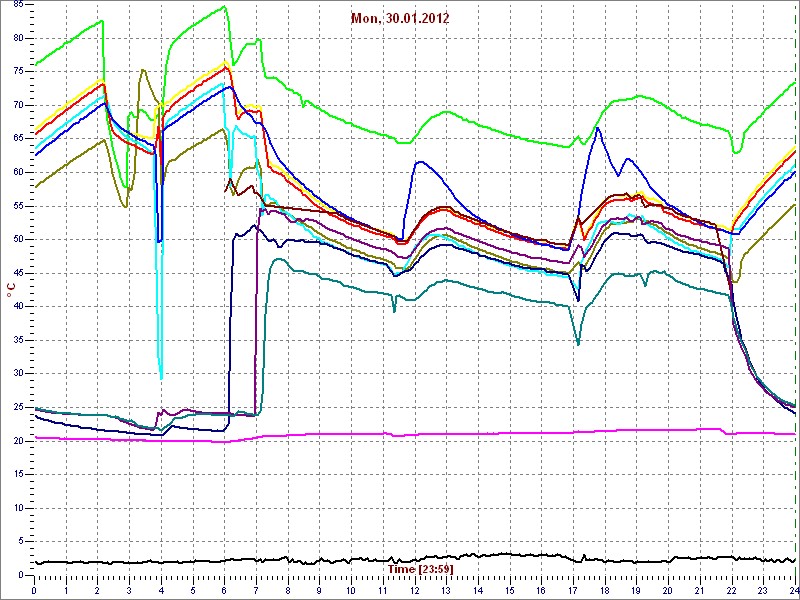This screenshot has width=800, height=600.
Task: Select the 70 value on temperature axis
Action: tap(19, 105)
